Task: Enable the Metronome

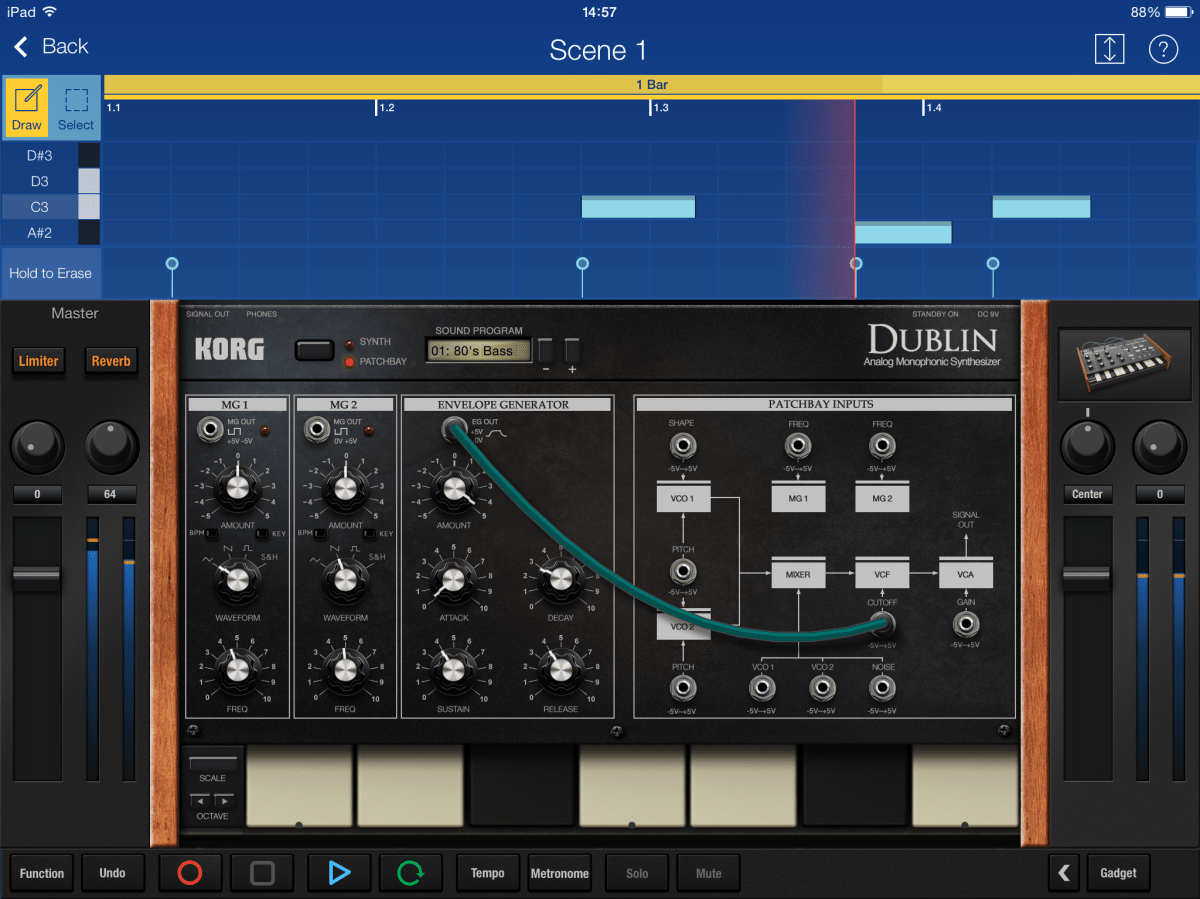Action: (559, 872)
